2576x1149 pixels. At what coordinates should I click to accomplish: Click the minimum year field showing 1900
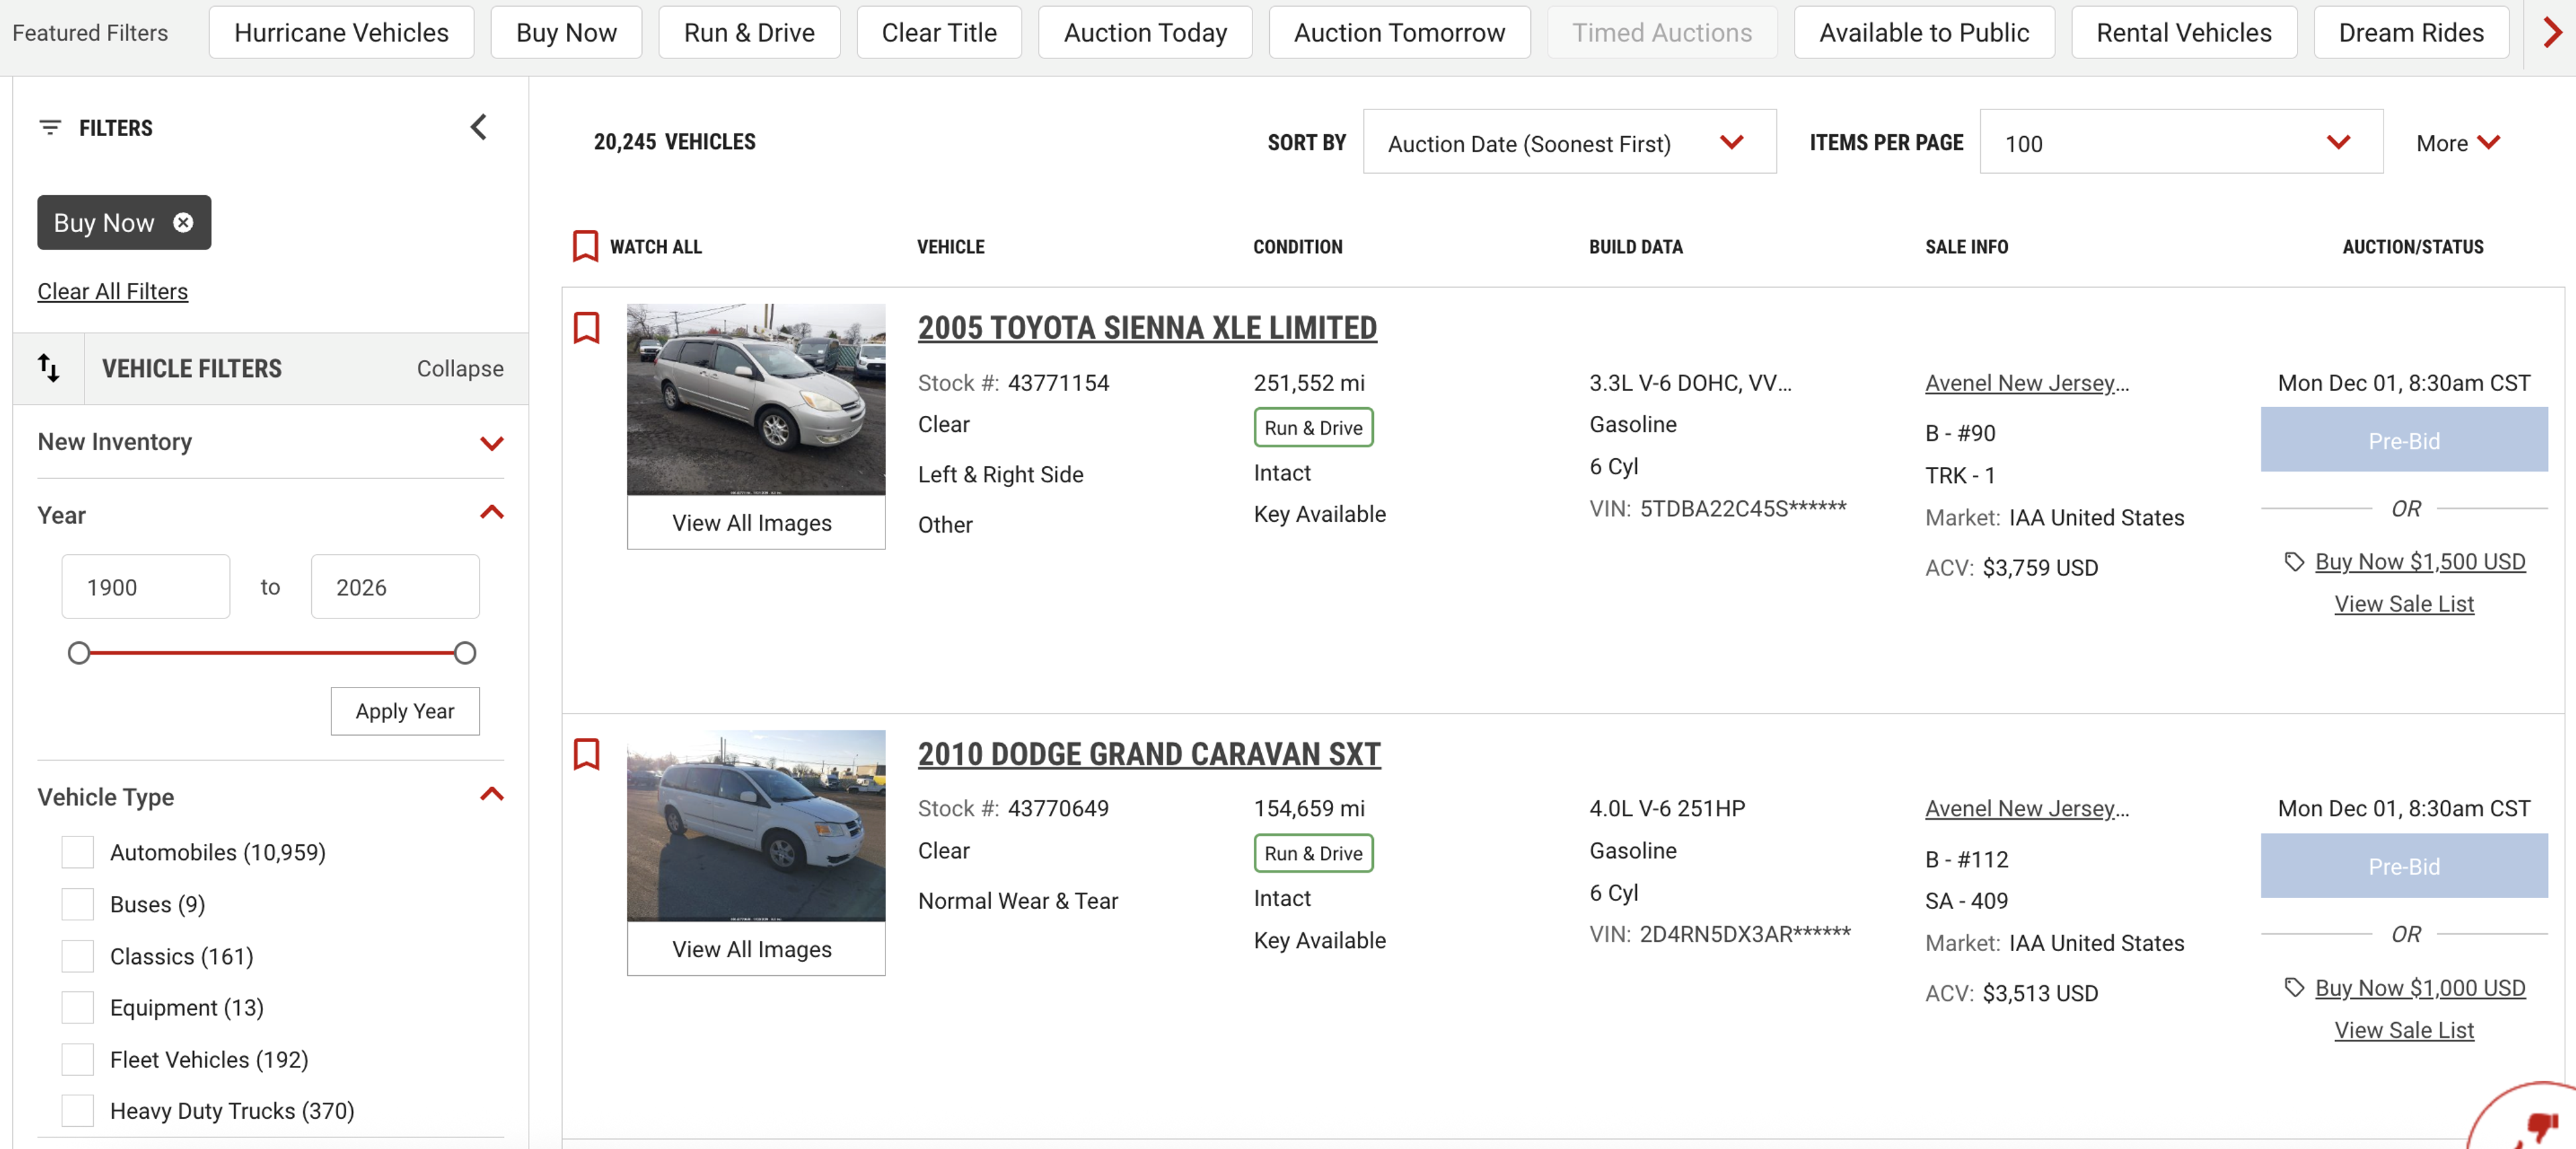[x=146, y=587]
